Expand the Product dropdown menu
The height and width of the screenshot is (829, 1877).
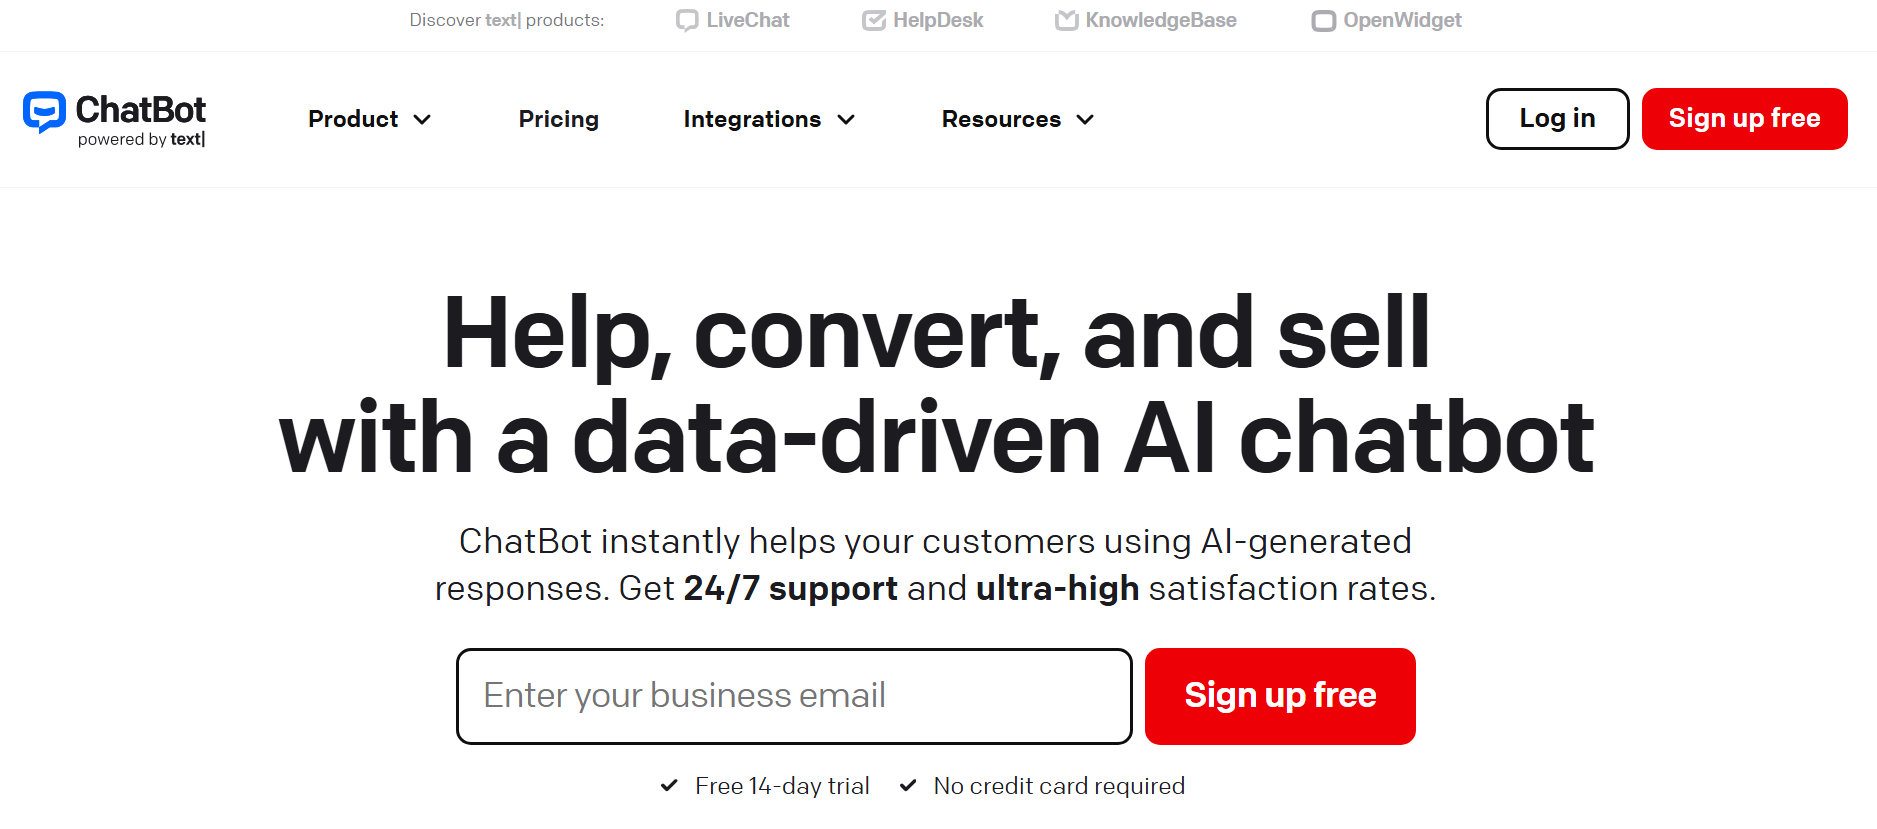pos(423,119)
